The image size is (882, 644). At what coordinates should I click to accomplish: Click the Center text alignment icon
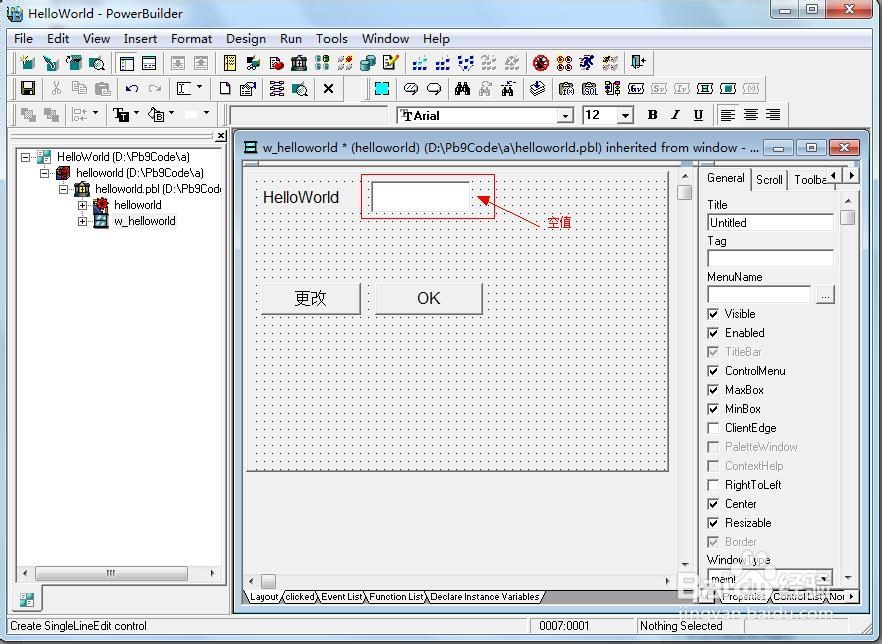point(750,115)
